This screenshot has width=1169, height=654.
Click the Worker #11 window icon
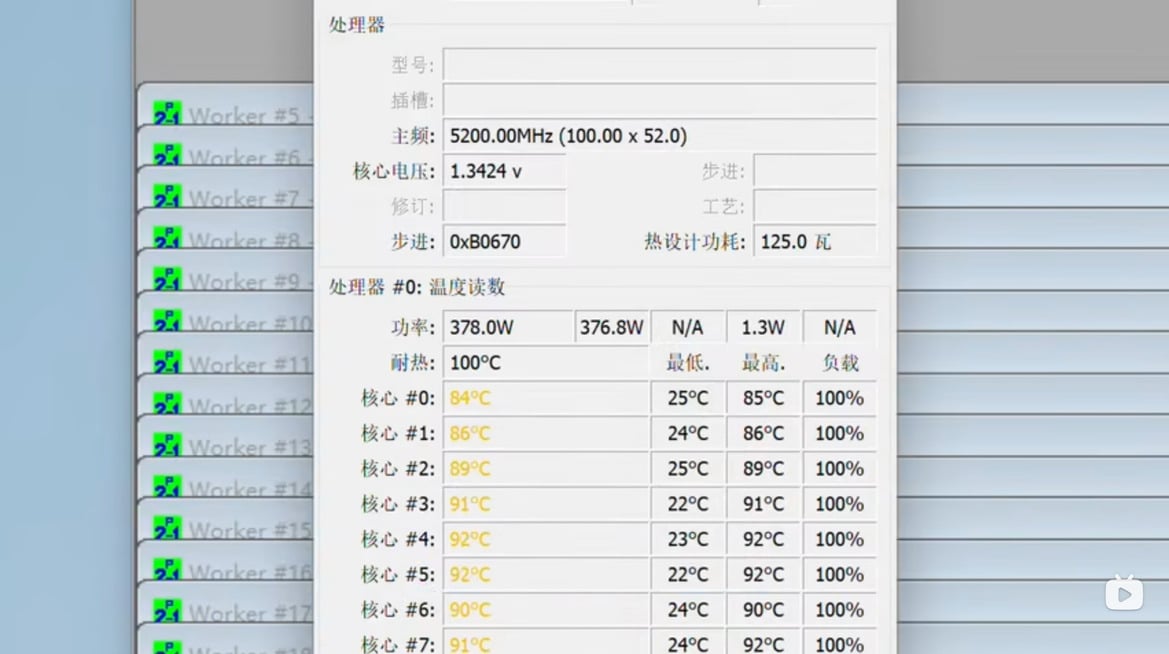[x=167, y=362]
